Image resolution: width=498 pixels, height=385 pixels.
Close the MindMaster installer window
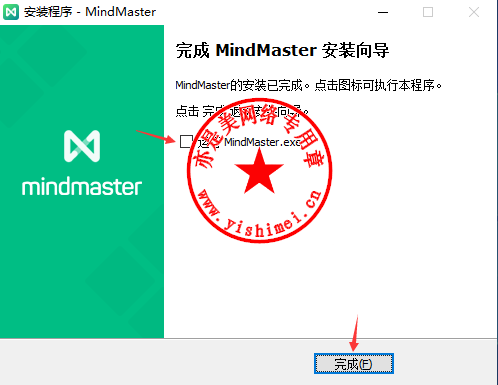tap(474, 12)
